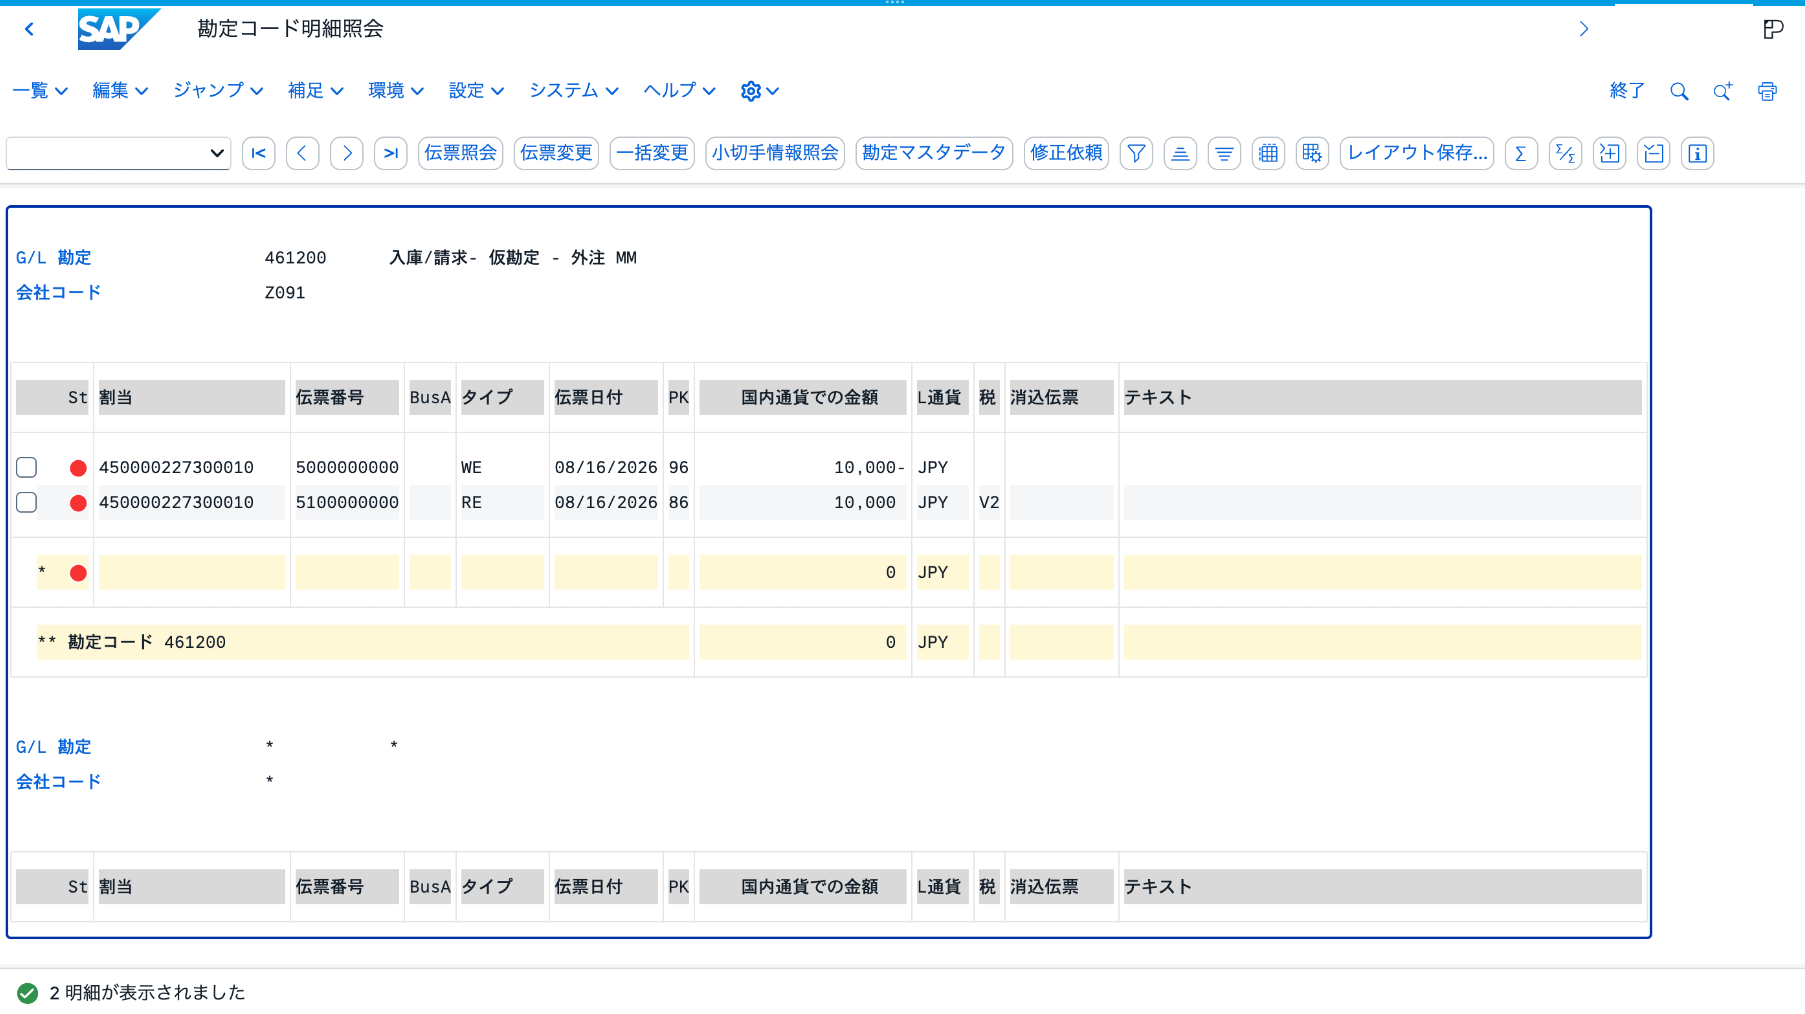Click the print icon at top right

coord(1767,91)
